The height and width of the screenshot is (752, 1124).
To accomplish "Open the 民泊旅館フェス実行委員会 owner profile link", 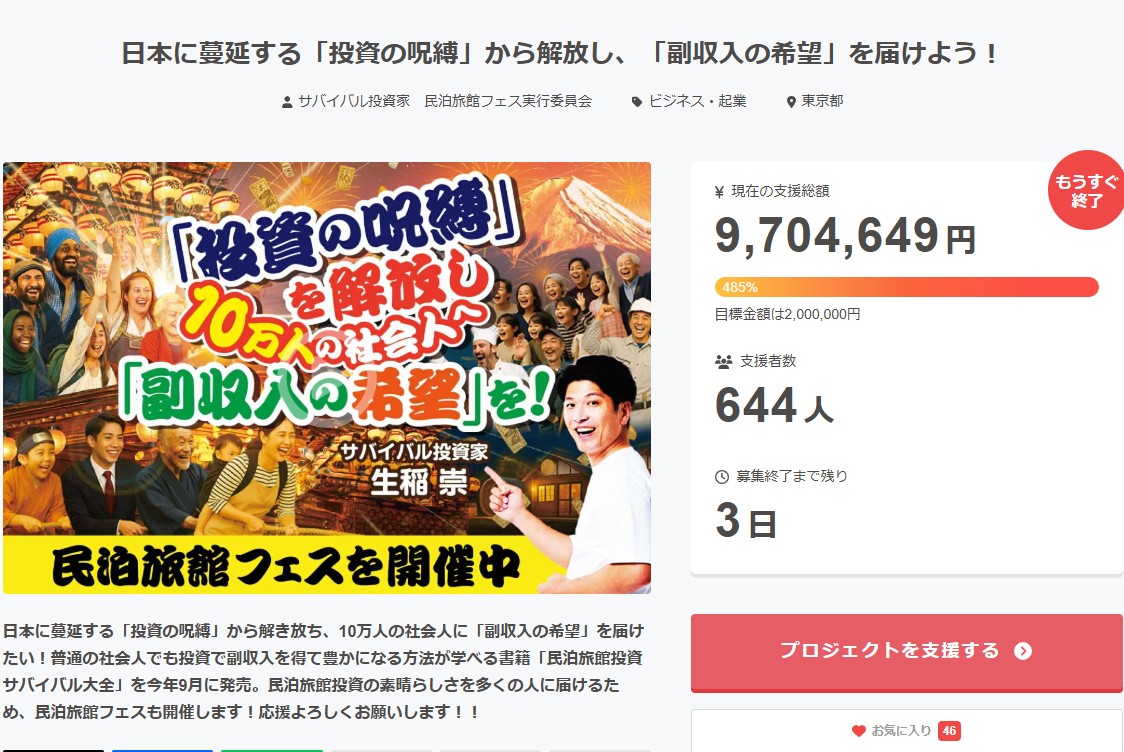I will pos(444,101).
